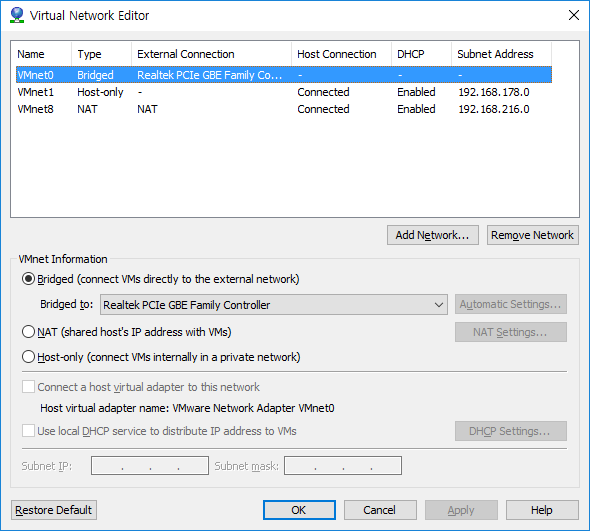Image resolution: width=590 pixels, height=531 pixels.
Task: Confirm with the OK button
Action: (x=299, y=510)
